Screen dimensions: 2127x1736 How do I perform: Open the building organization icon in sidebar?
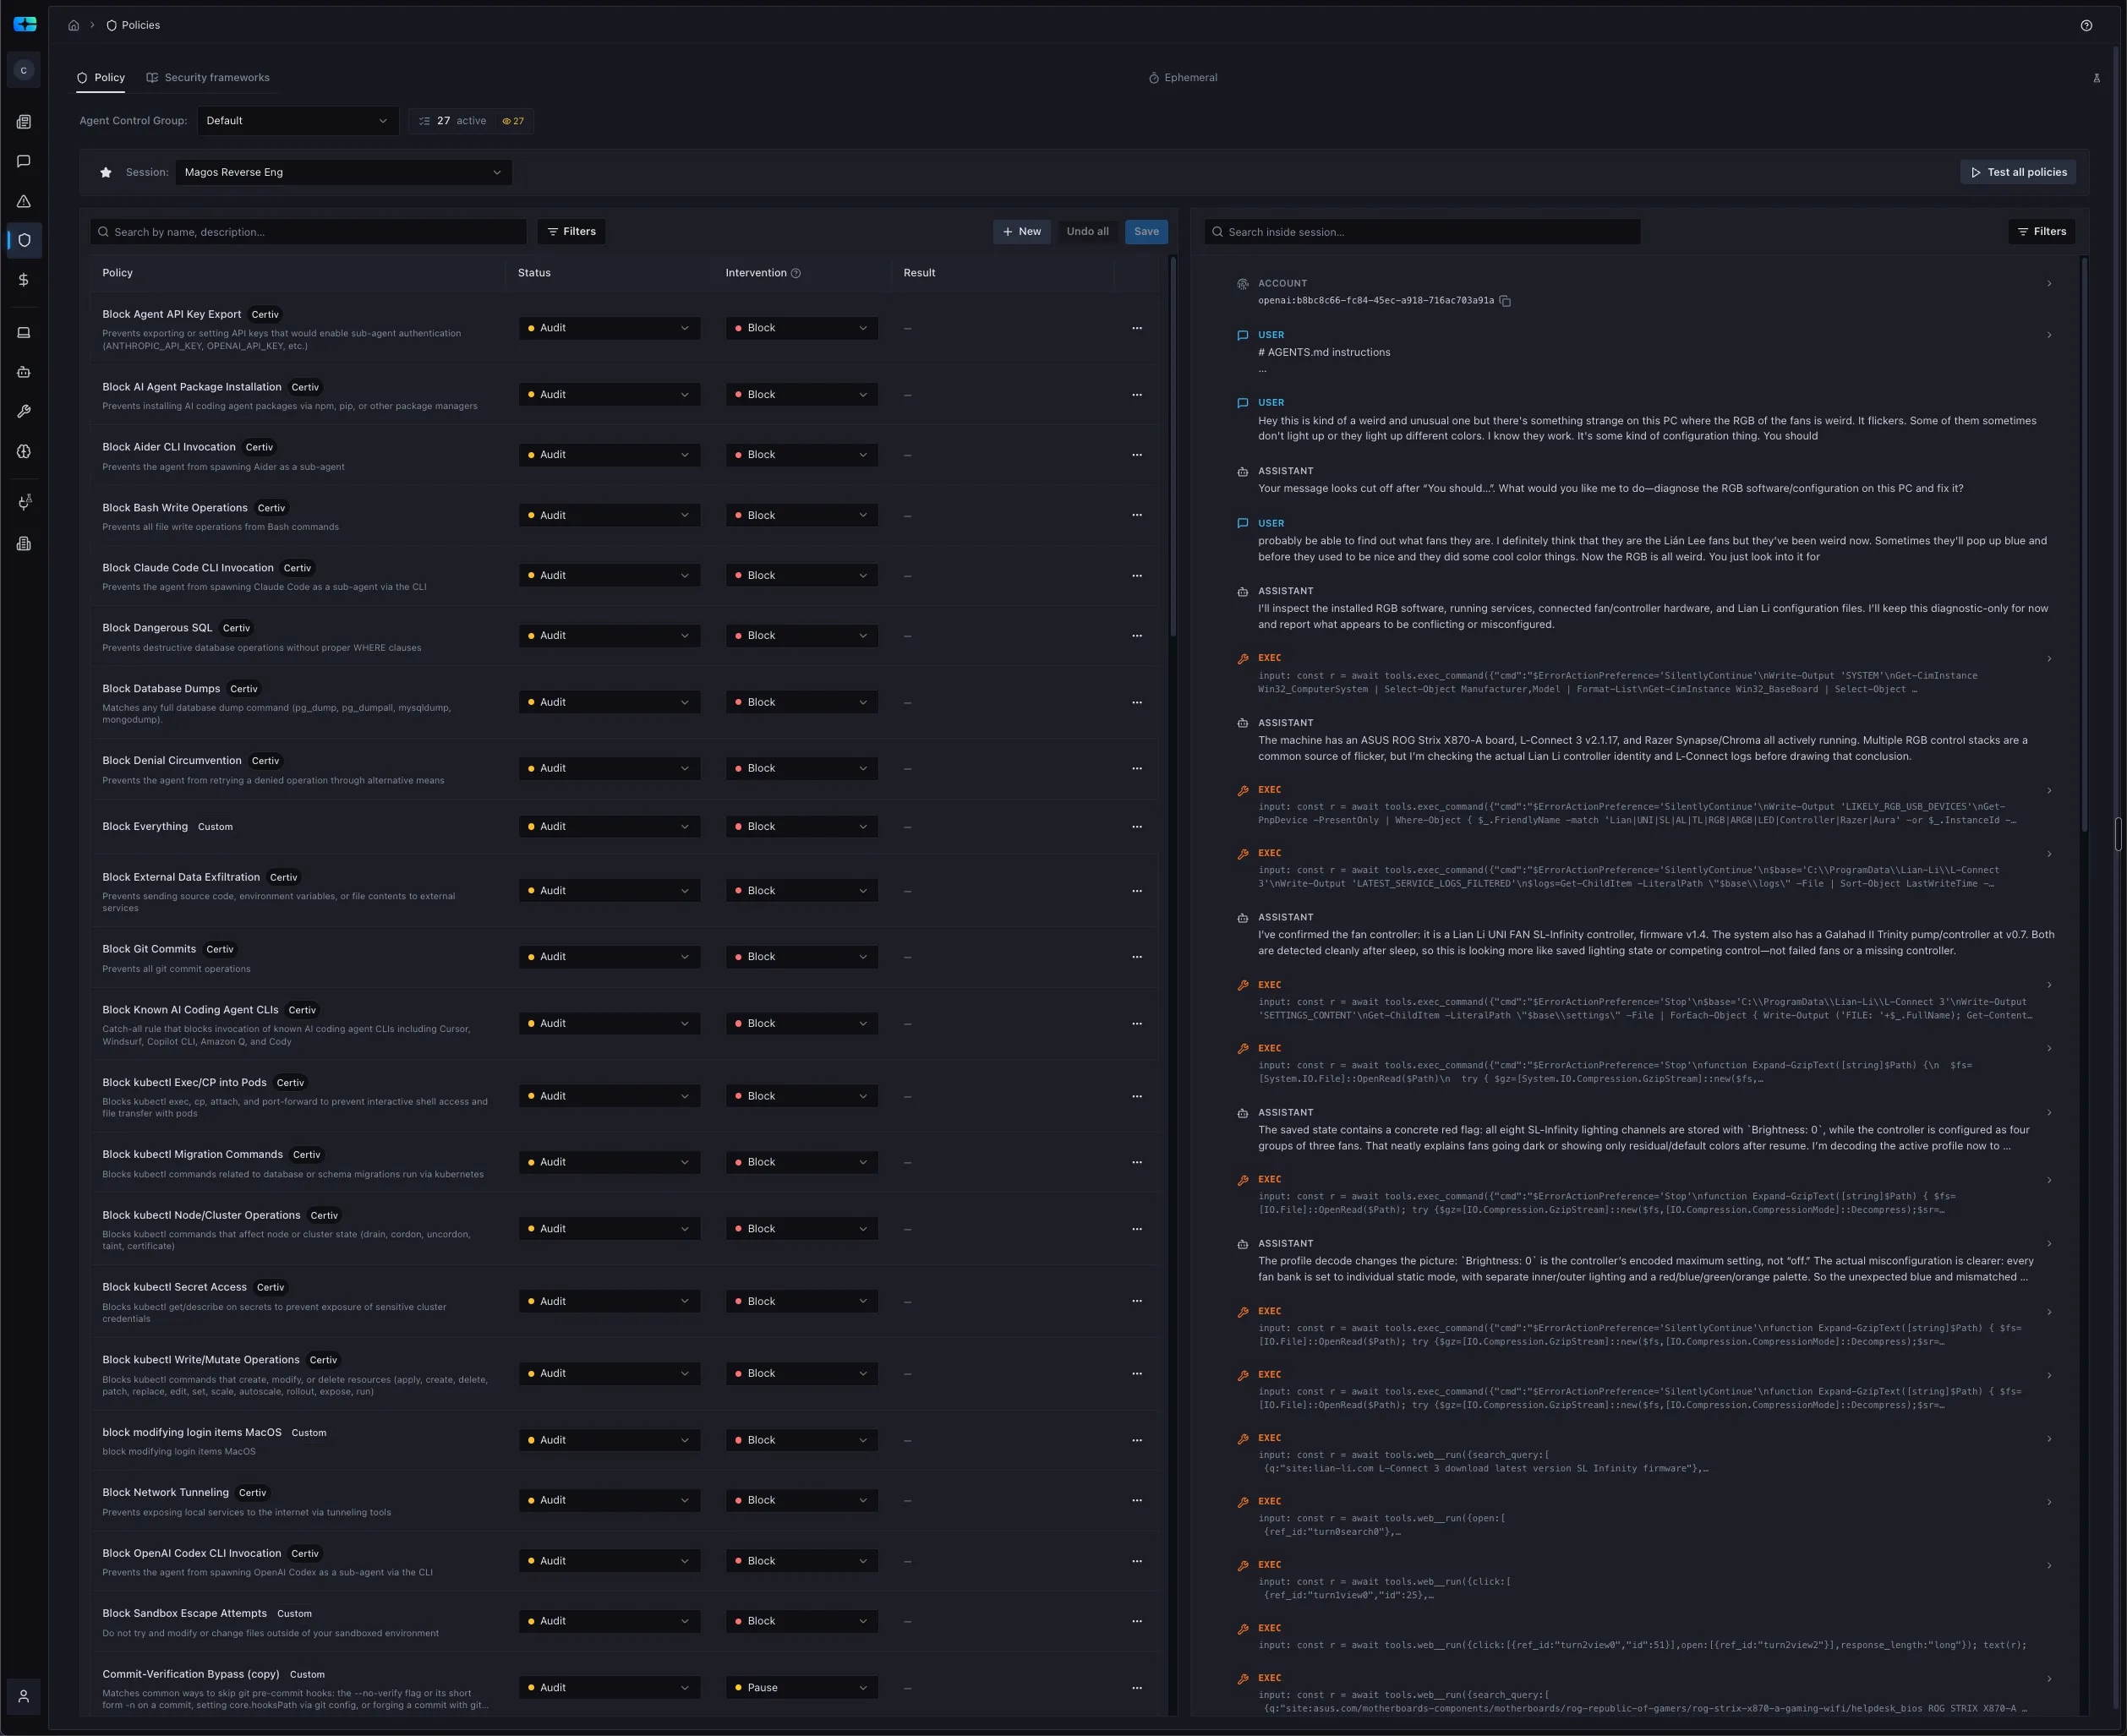(24, 544)
